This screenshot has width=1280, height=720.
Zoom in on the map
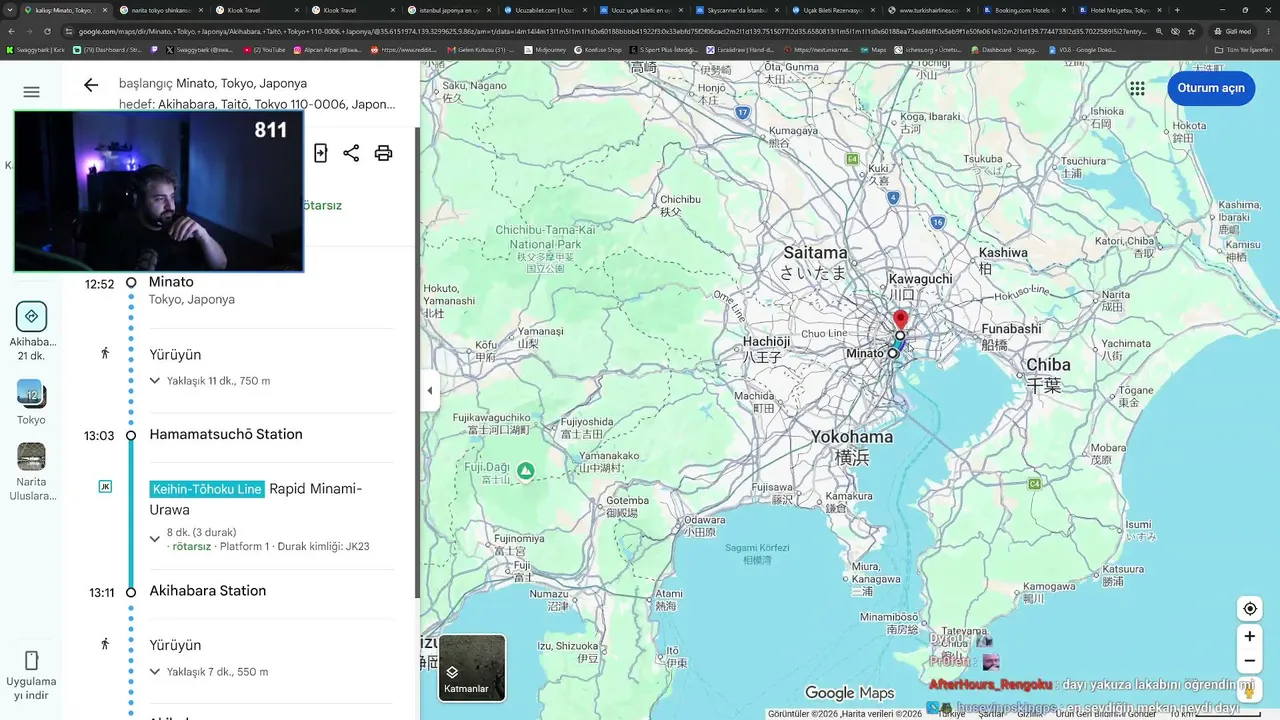[x=1250, y=636]
